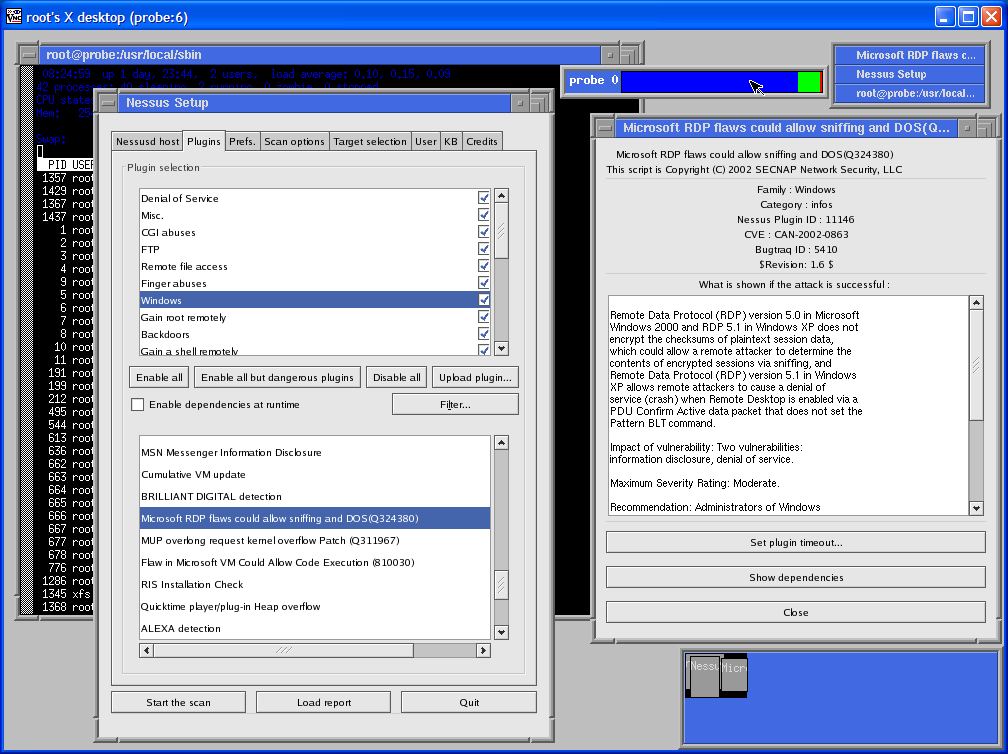1008x754 pixels.
Task: Select MSN Messenger Information Disclosure plugin
Action: coord(315,453)
